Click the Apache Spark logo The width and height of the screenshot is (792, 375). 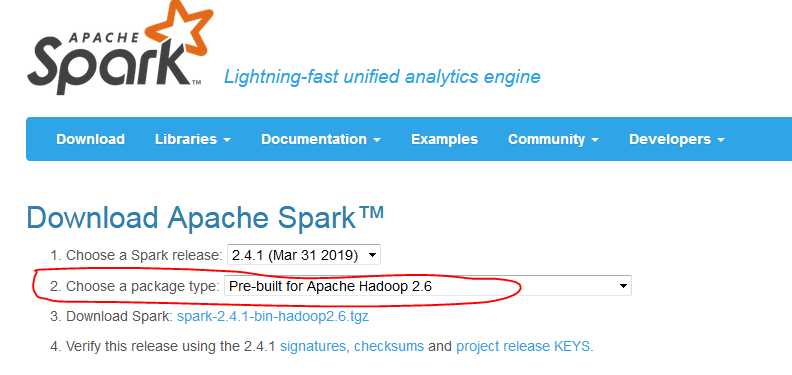[120, 48]
